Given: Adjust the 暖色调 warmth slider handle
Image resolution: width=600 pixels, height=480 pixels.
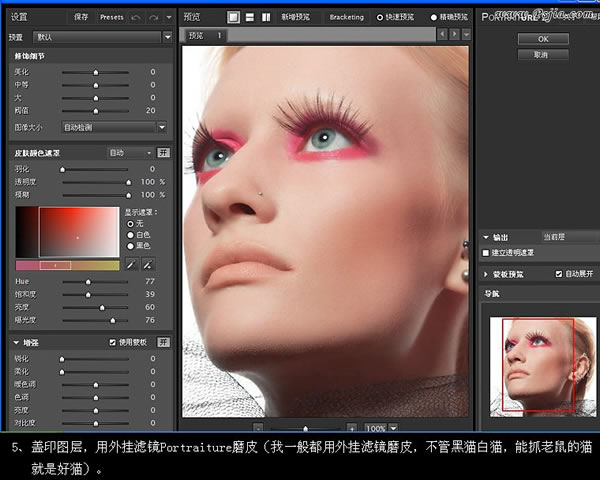Looking at the screenshot, I should pyautogui.click(x=96, y=385).
